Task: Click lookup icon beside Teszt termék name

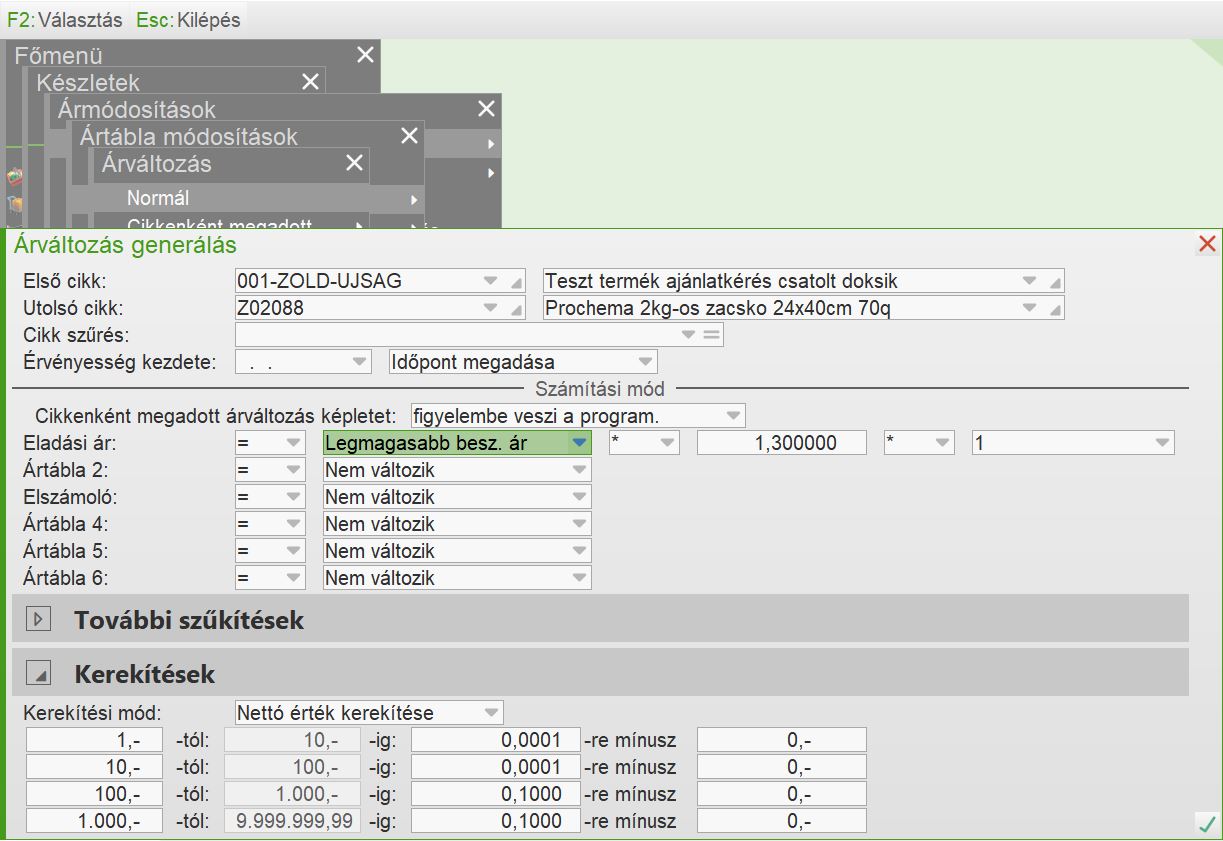Action: [1055, 282]
